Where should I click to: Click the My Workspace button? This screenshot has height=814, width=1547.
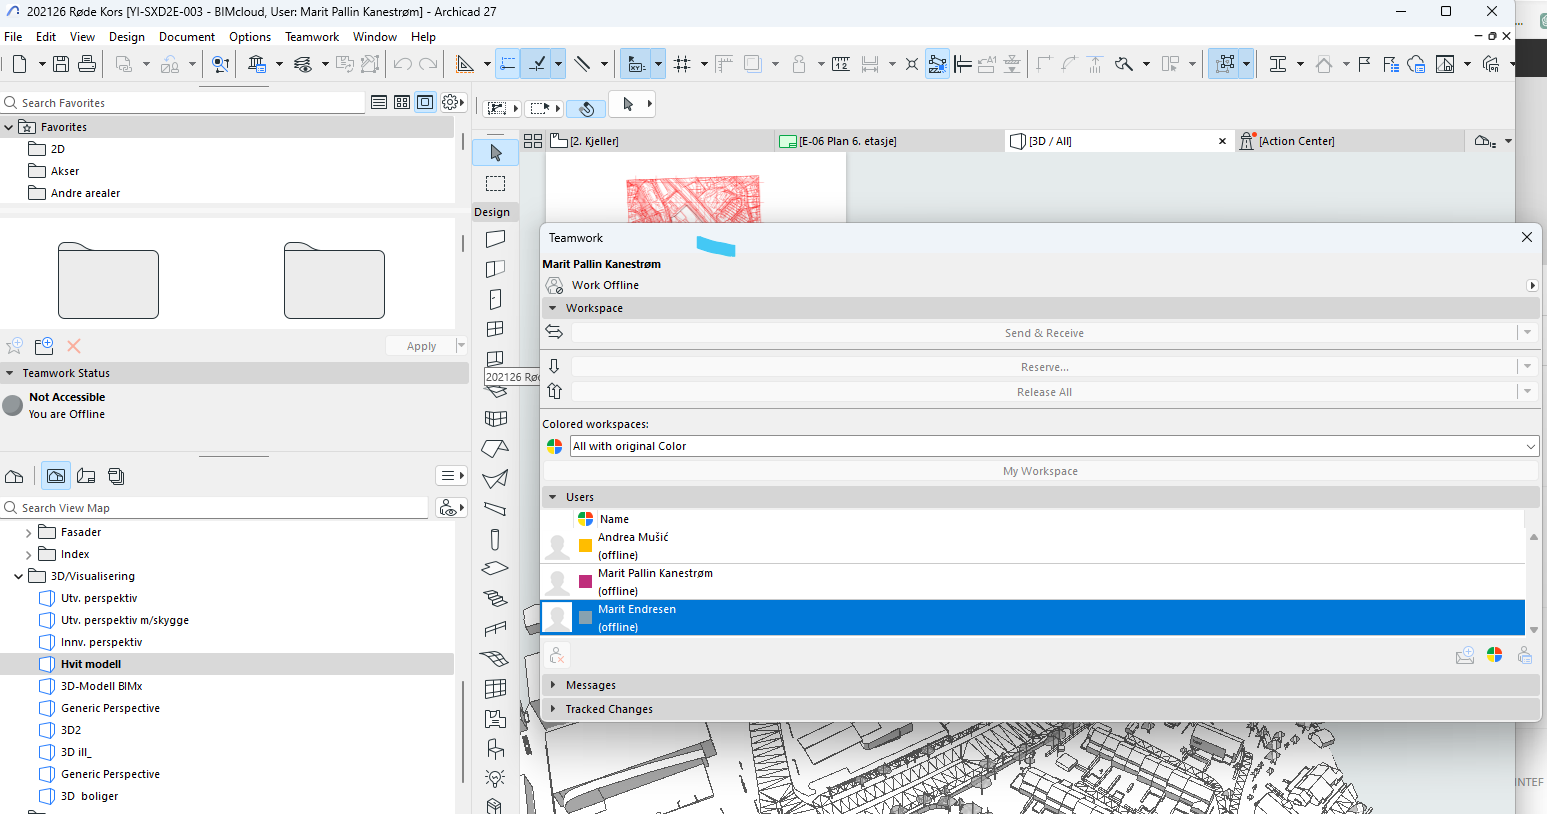[x=1040, y=471]
